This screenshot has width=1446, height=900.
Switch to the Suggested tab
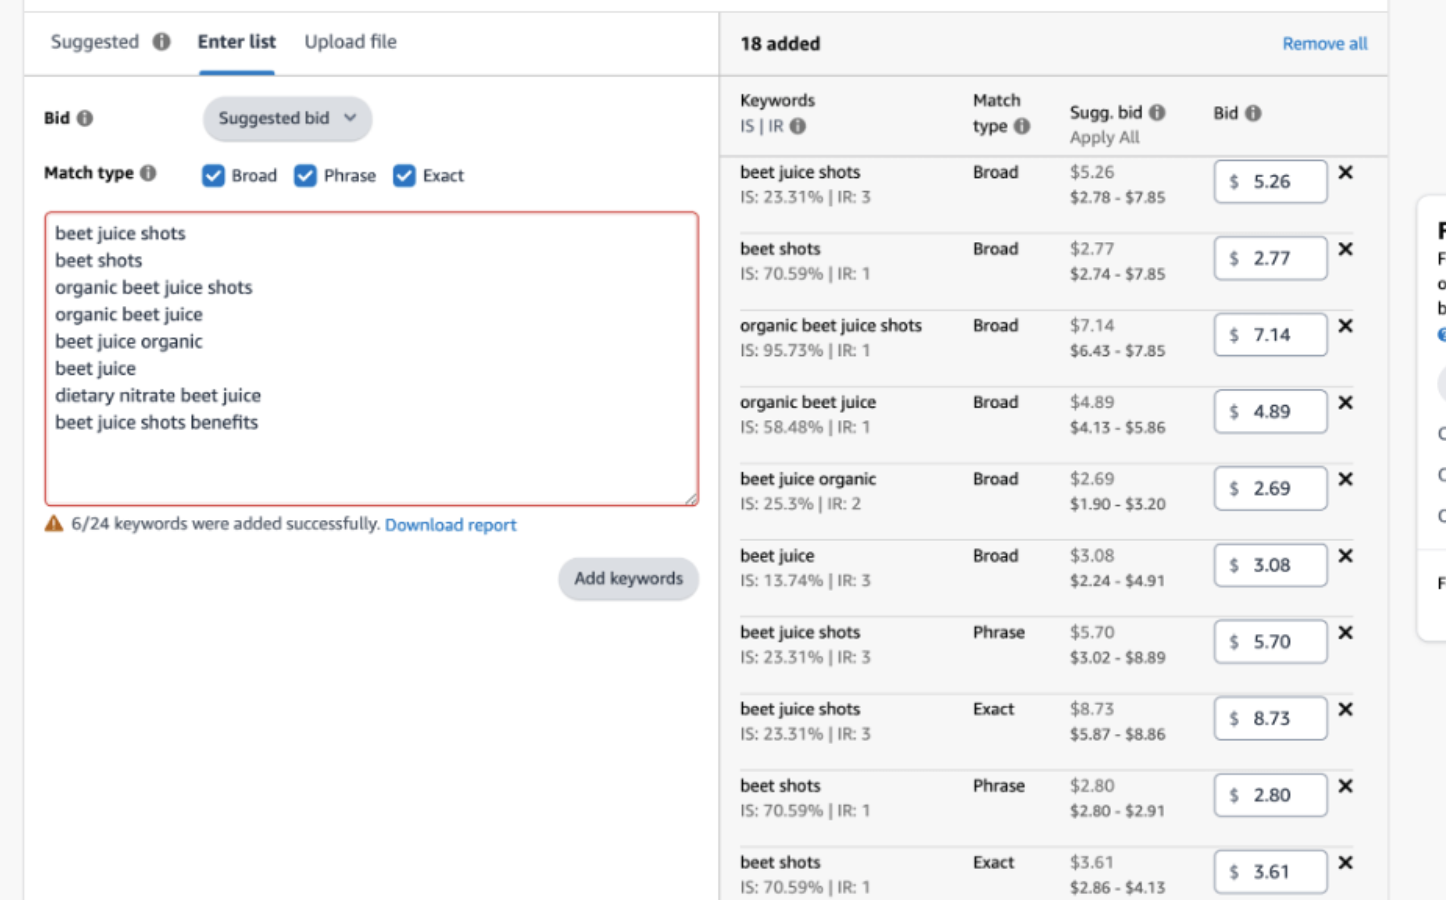coord(95,42)
